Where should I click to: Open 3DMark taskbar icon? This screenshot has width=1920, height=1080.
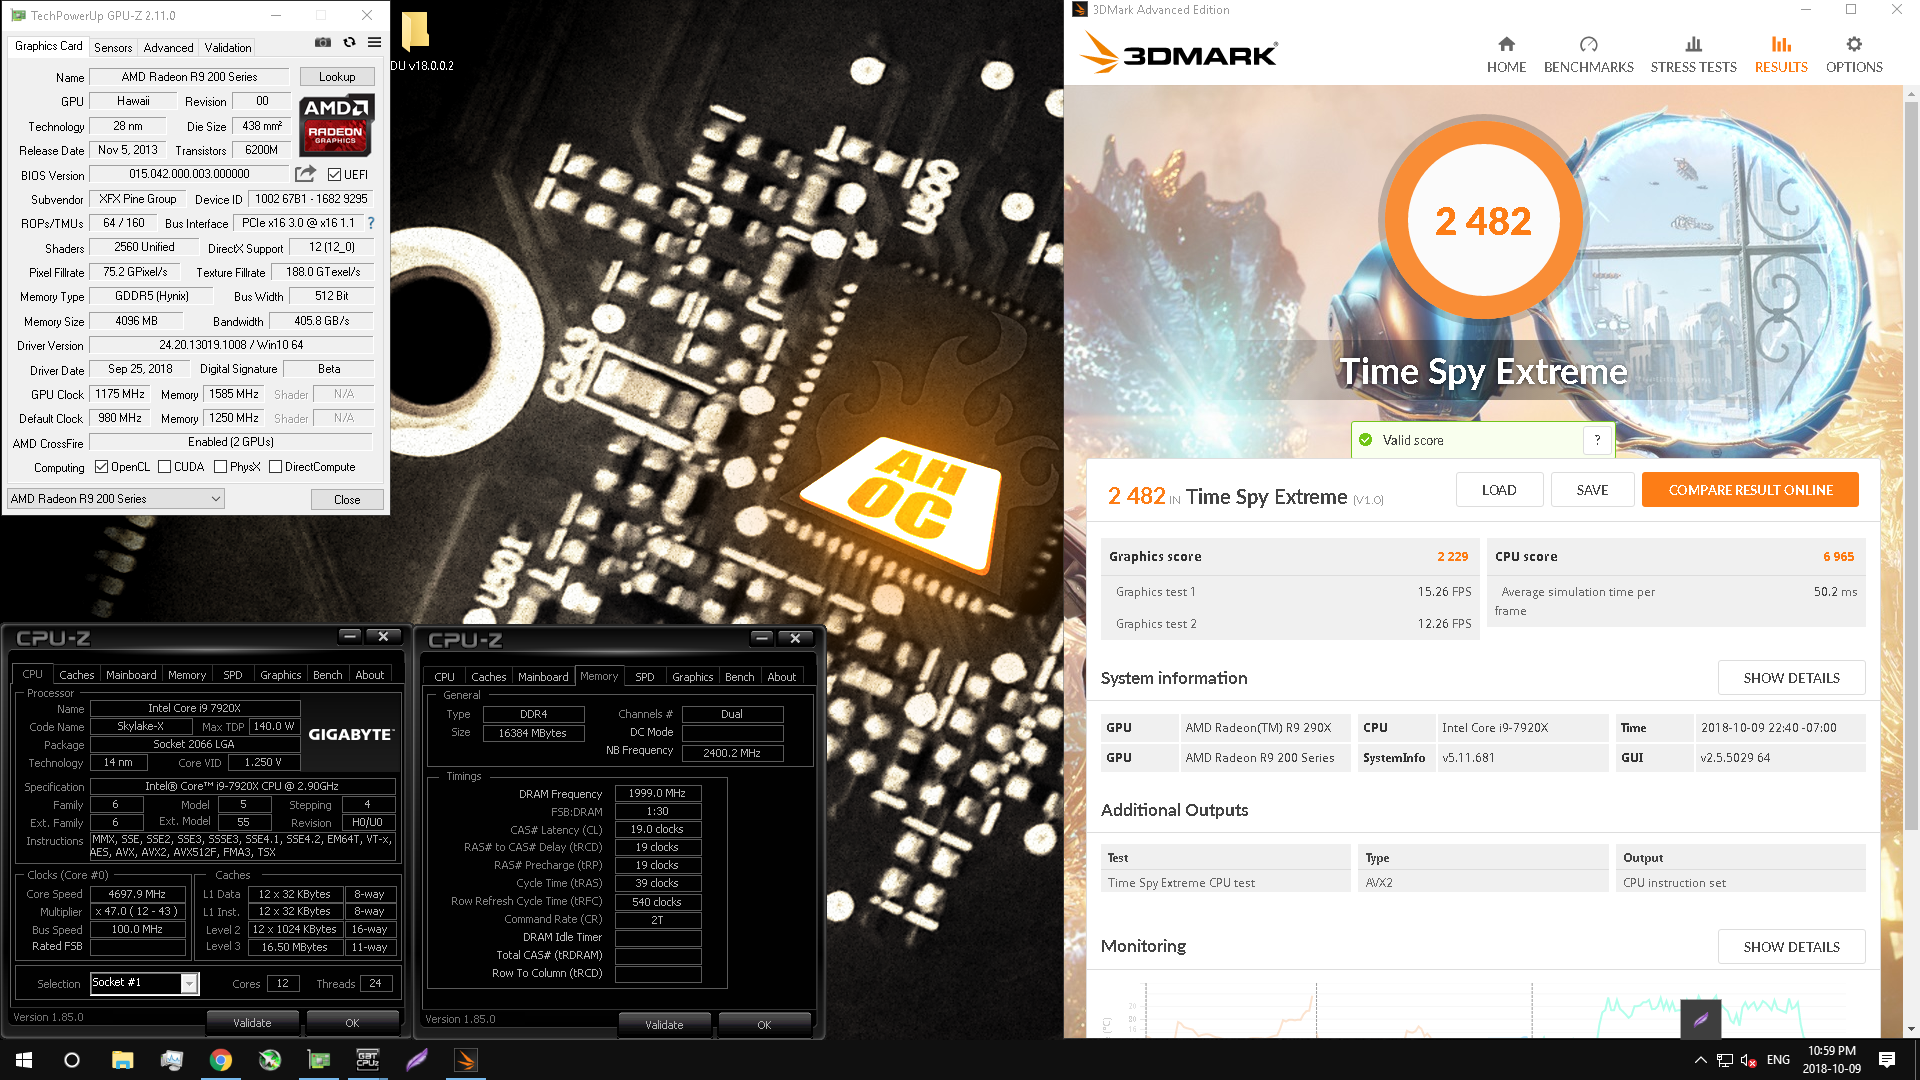(466, 1060)
